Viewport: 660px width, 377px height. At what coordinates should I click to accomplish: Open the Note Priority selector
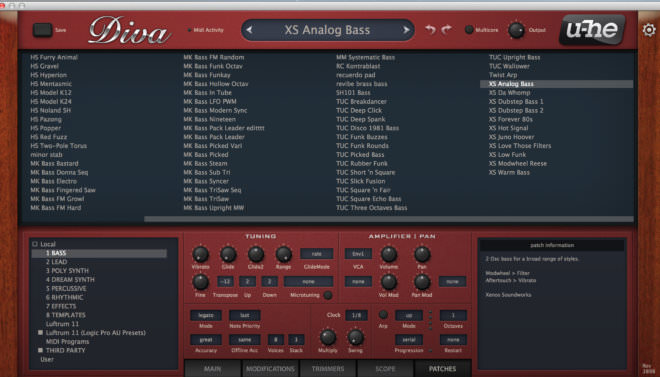point(245,315)
